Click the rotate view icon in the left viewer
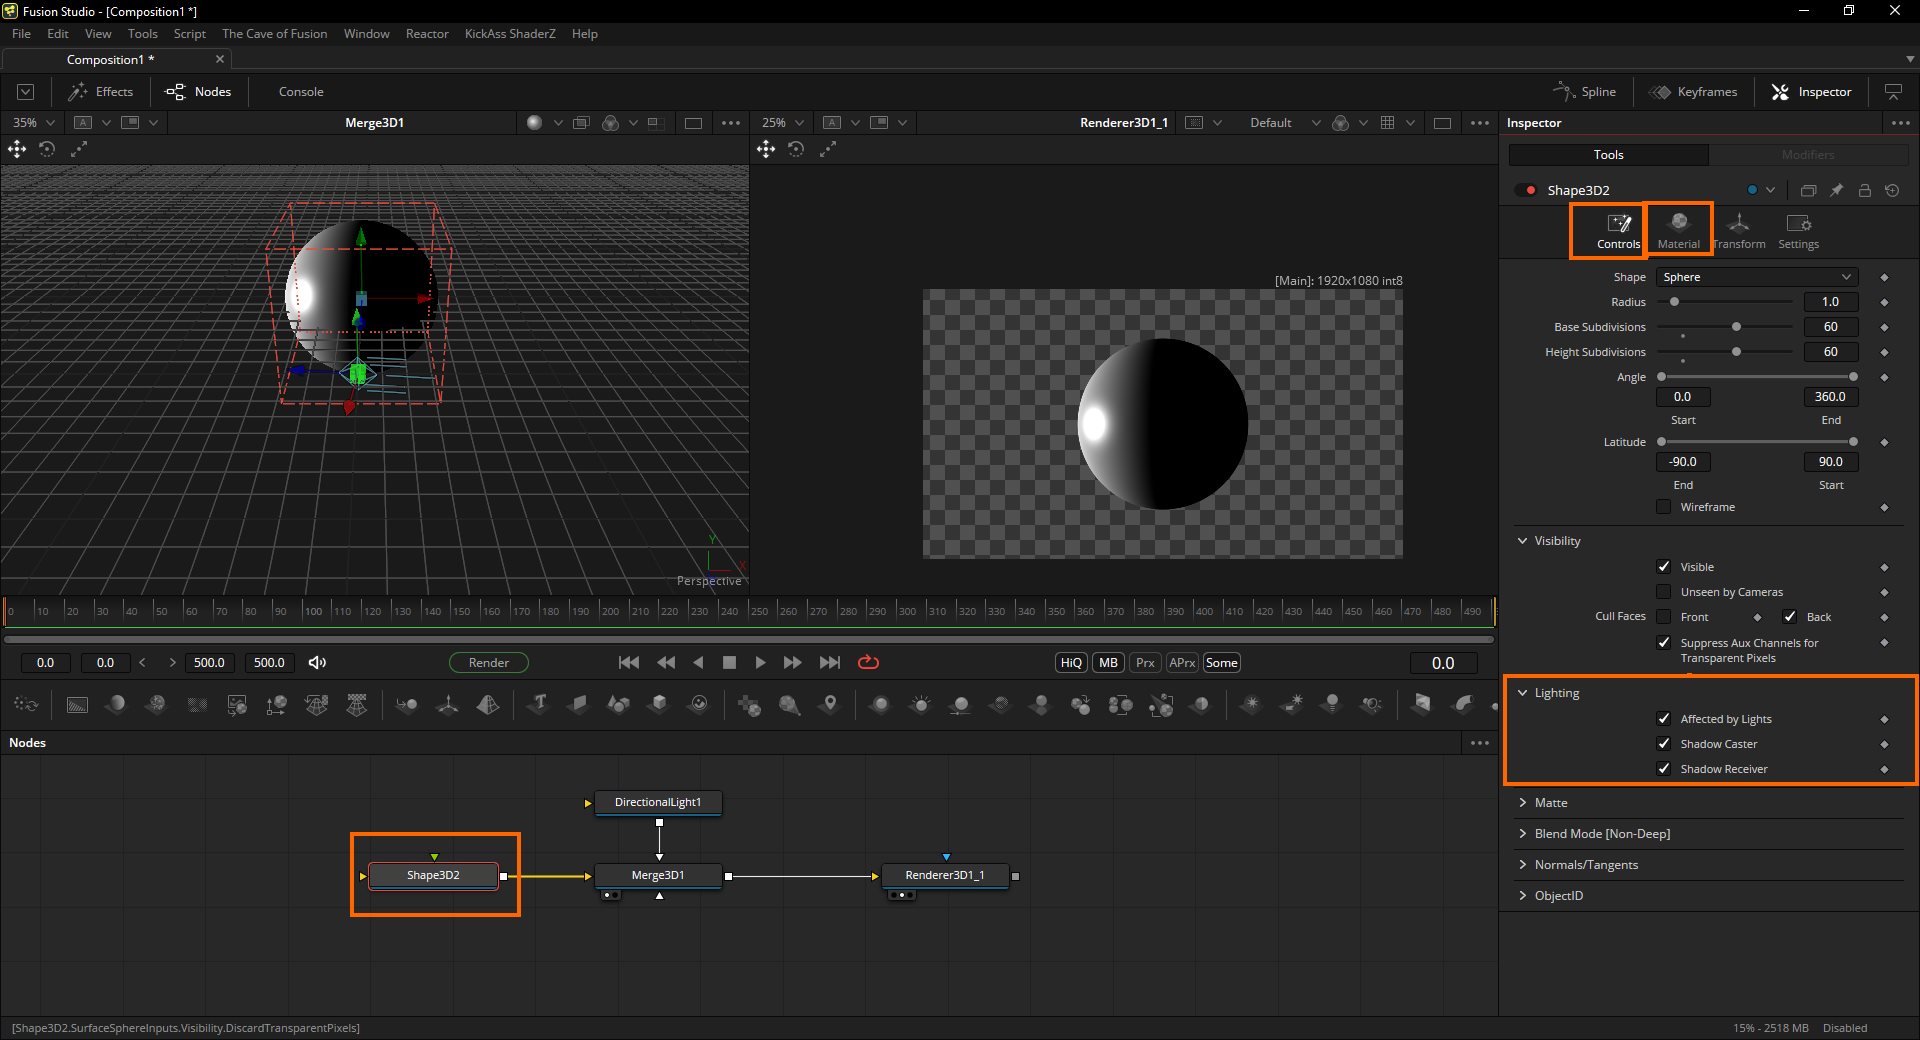The width and height of the screenshot is (1920, 1040). 47,149
